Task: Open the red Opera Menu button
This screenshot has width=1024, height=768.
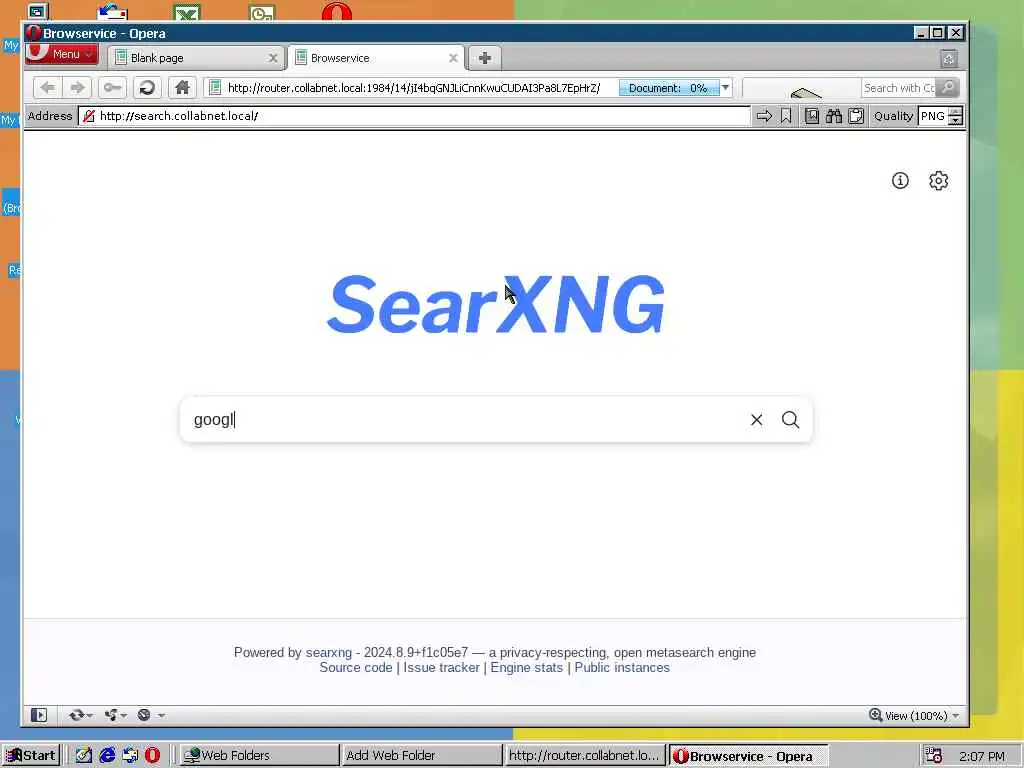Action: click(61, 54)
